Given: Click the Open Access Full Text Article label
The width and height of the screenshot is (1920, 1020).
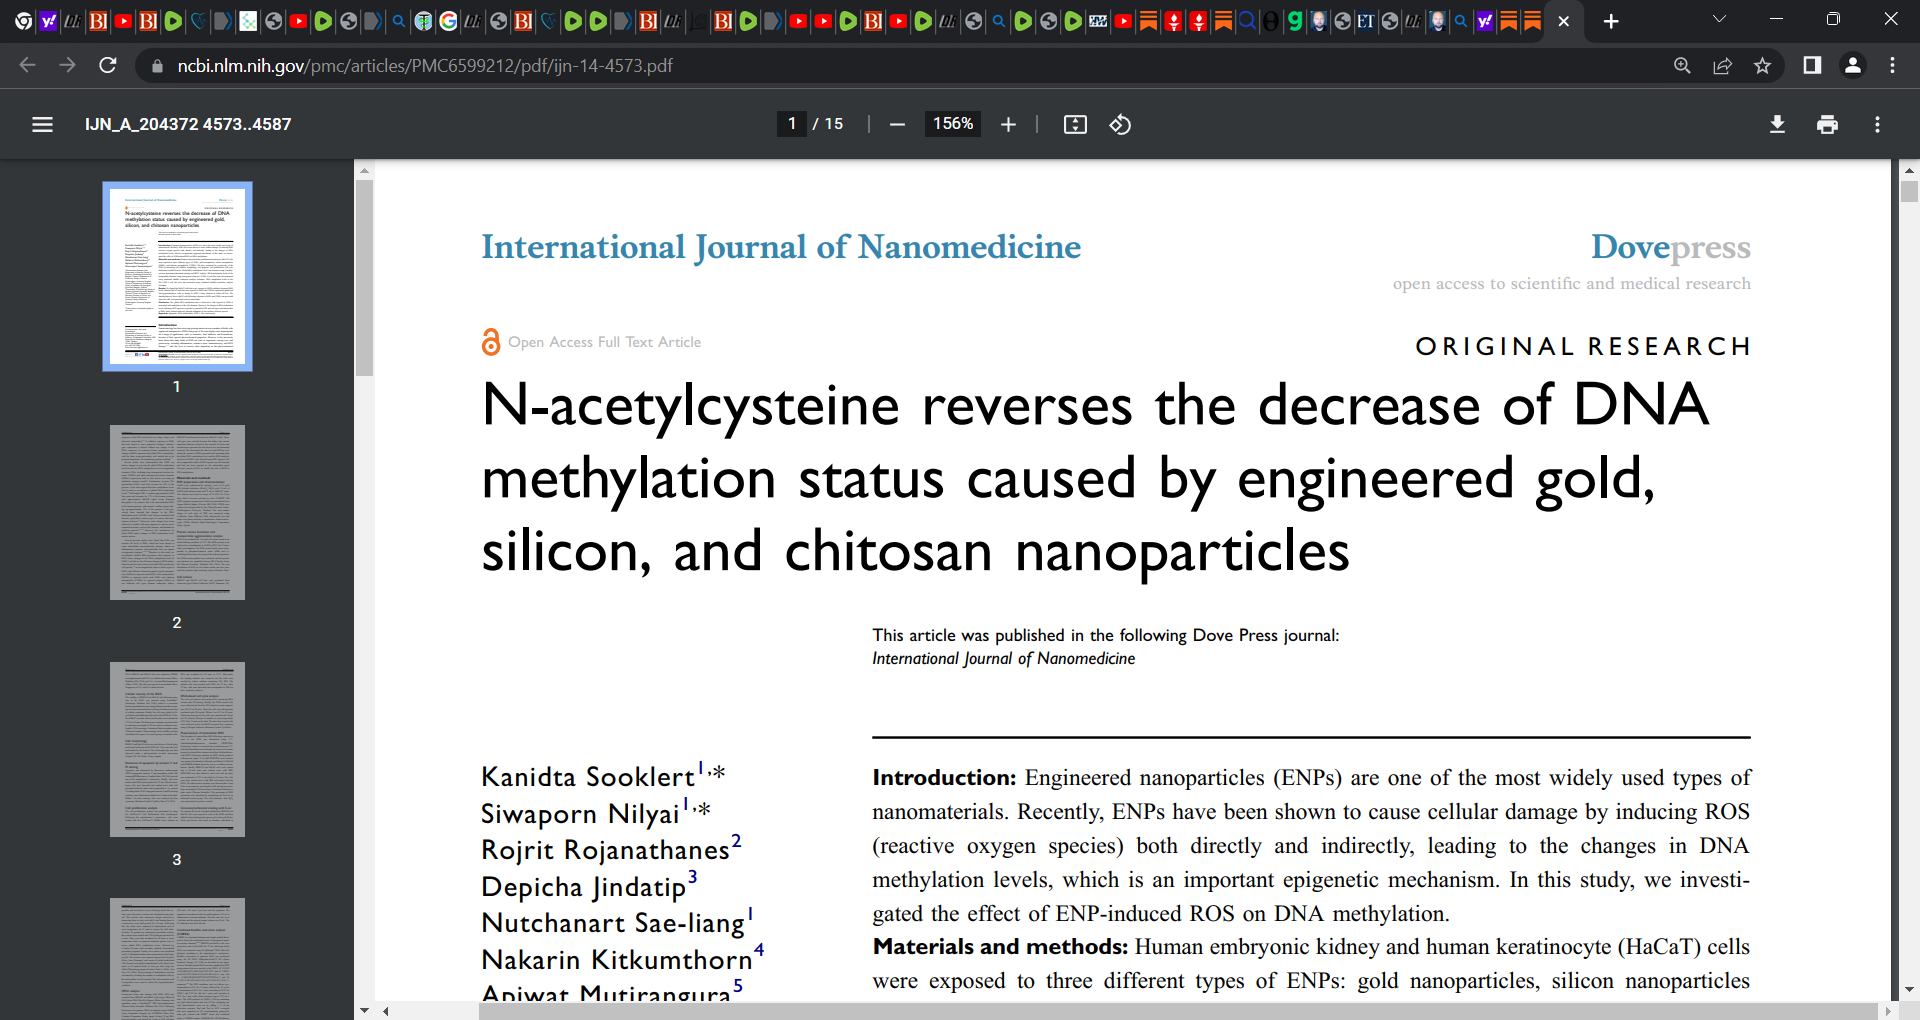Looking at the screenshot, I should pos(604,342).
